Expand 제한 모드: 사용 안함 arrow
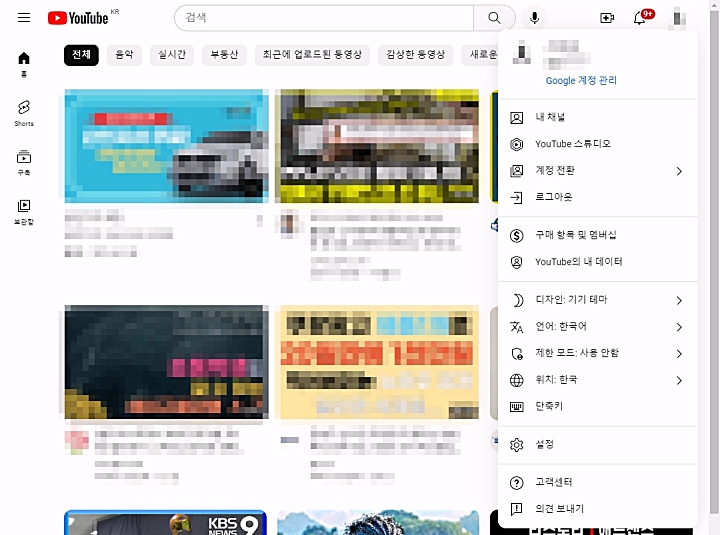 click(679, 354)
